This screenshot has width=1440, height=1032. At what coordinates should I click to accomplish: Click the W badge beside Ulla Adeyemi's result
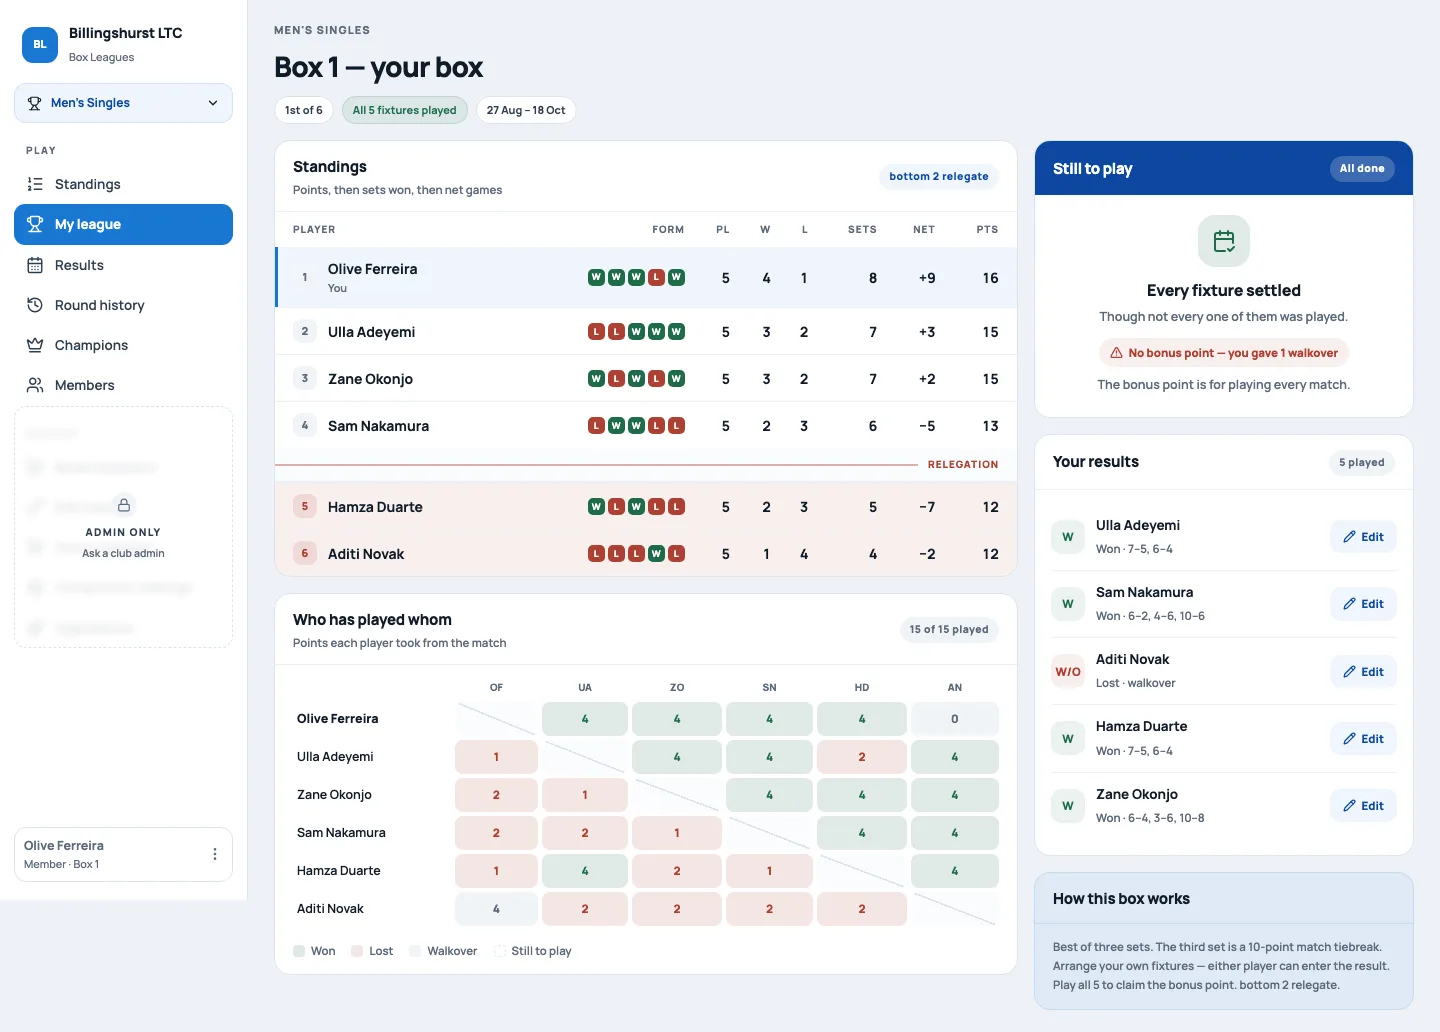pyautogui.click(x=1068, y=537)
